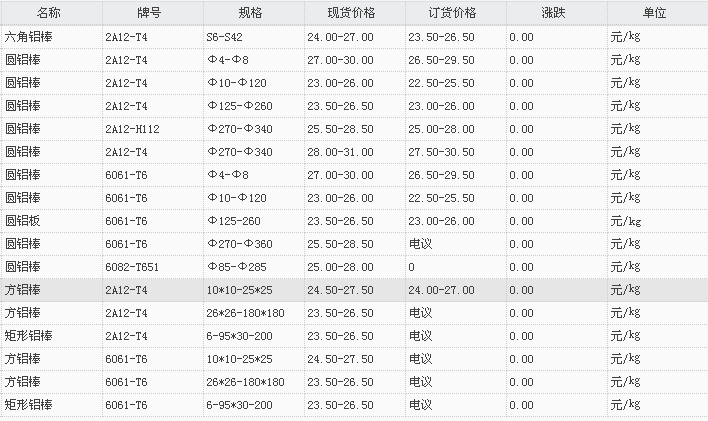Select the 订货价格 column header

click(453, 13)
